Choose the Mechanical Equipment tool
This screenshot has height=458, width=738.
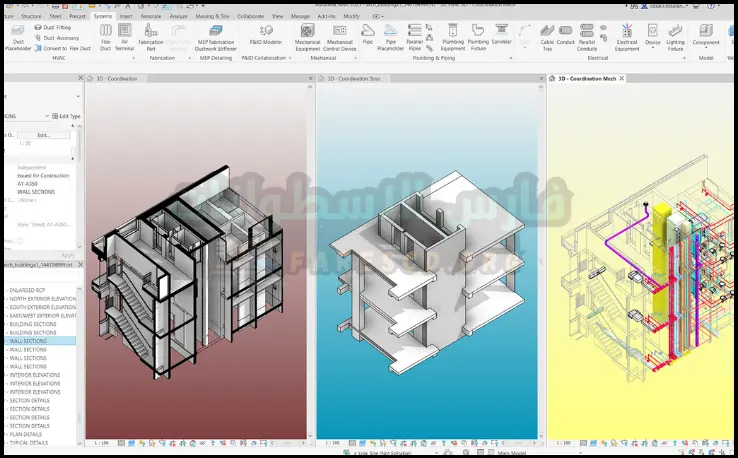pyautogui.click(x=307, y=38)
